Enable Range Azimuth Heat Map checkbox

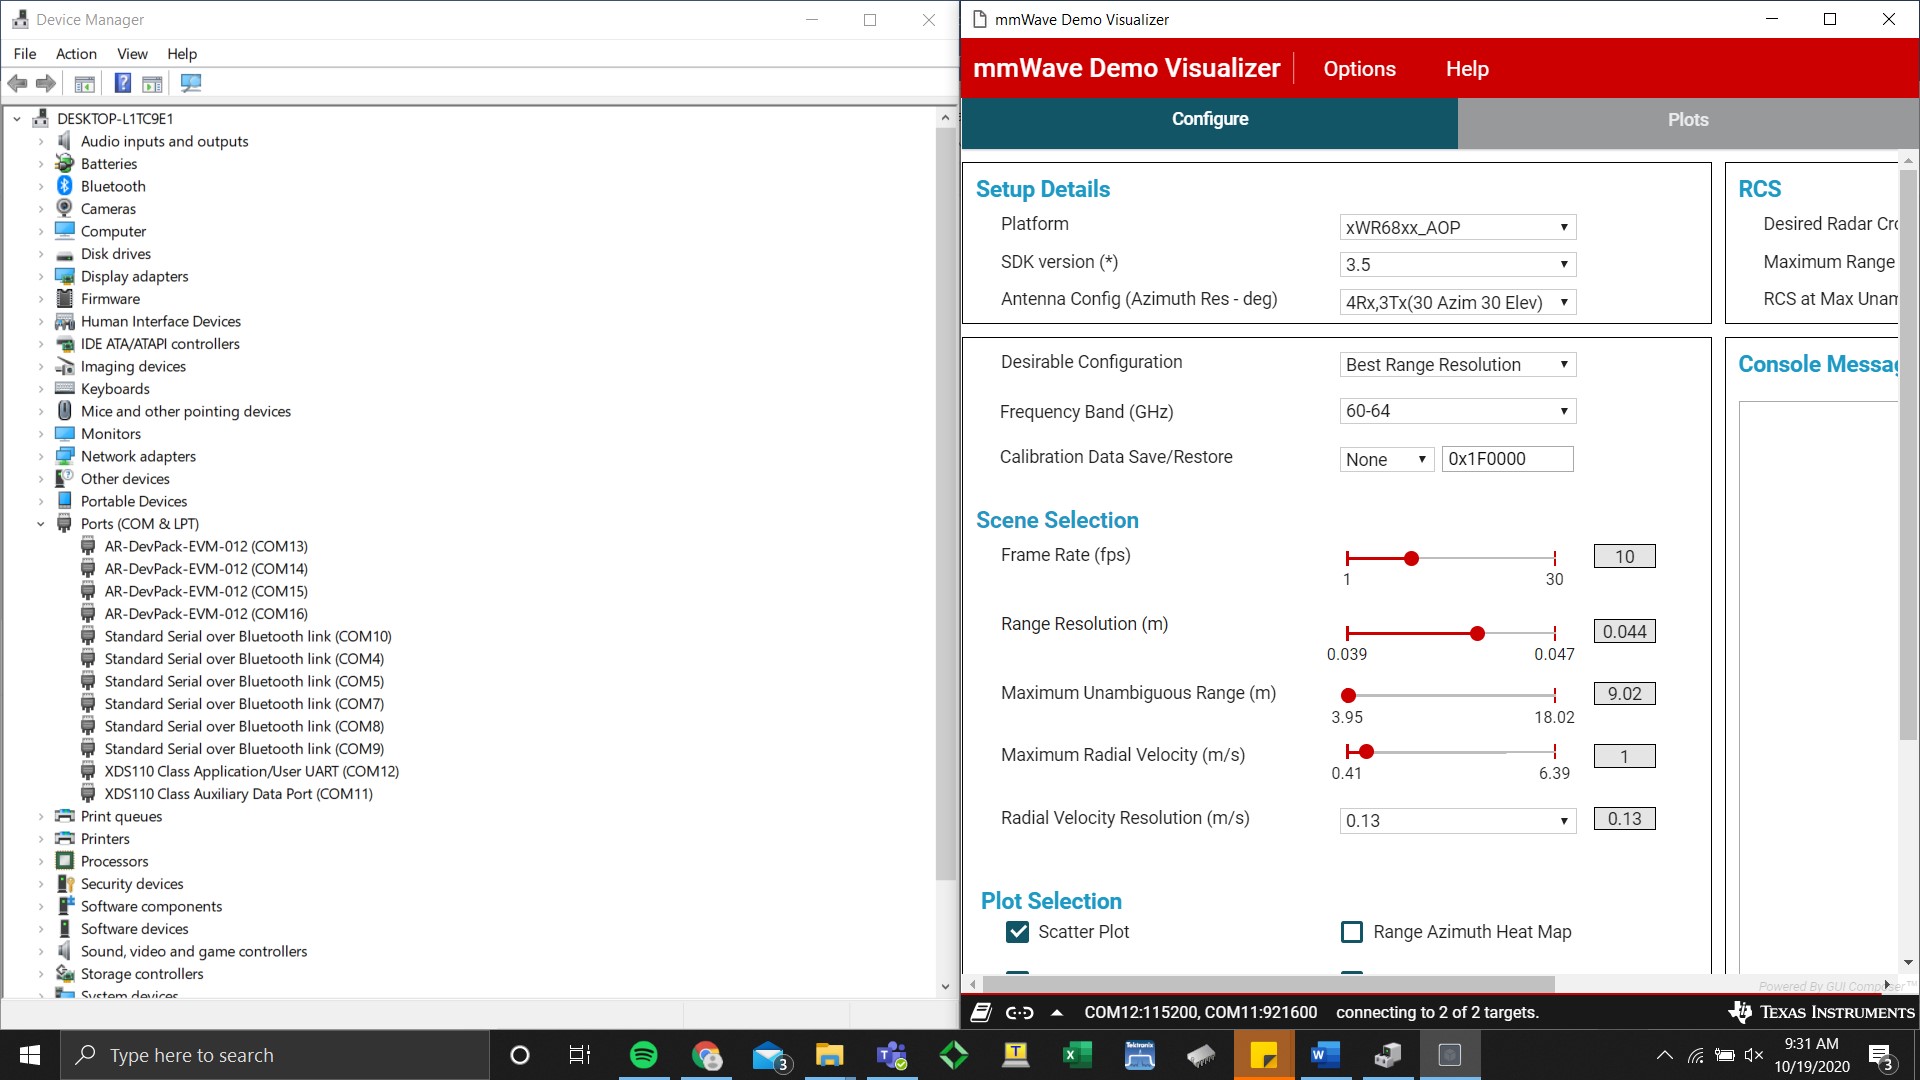click(1351, 932)
